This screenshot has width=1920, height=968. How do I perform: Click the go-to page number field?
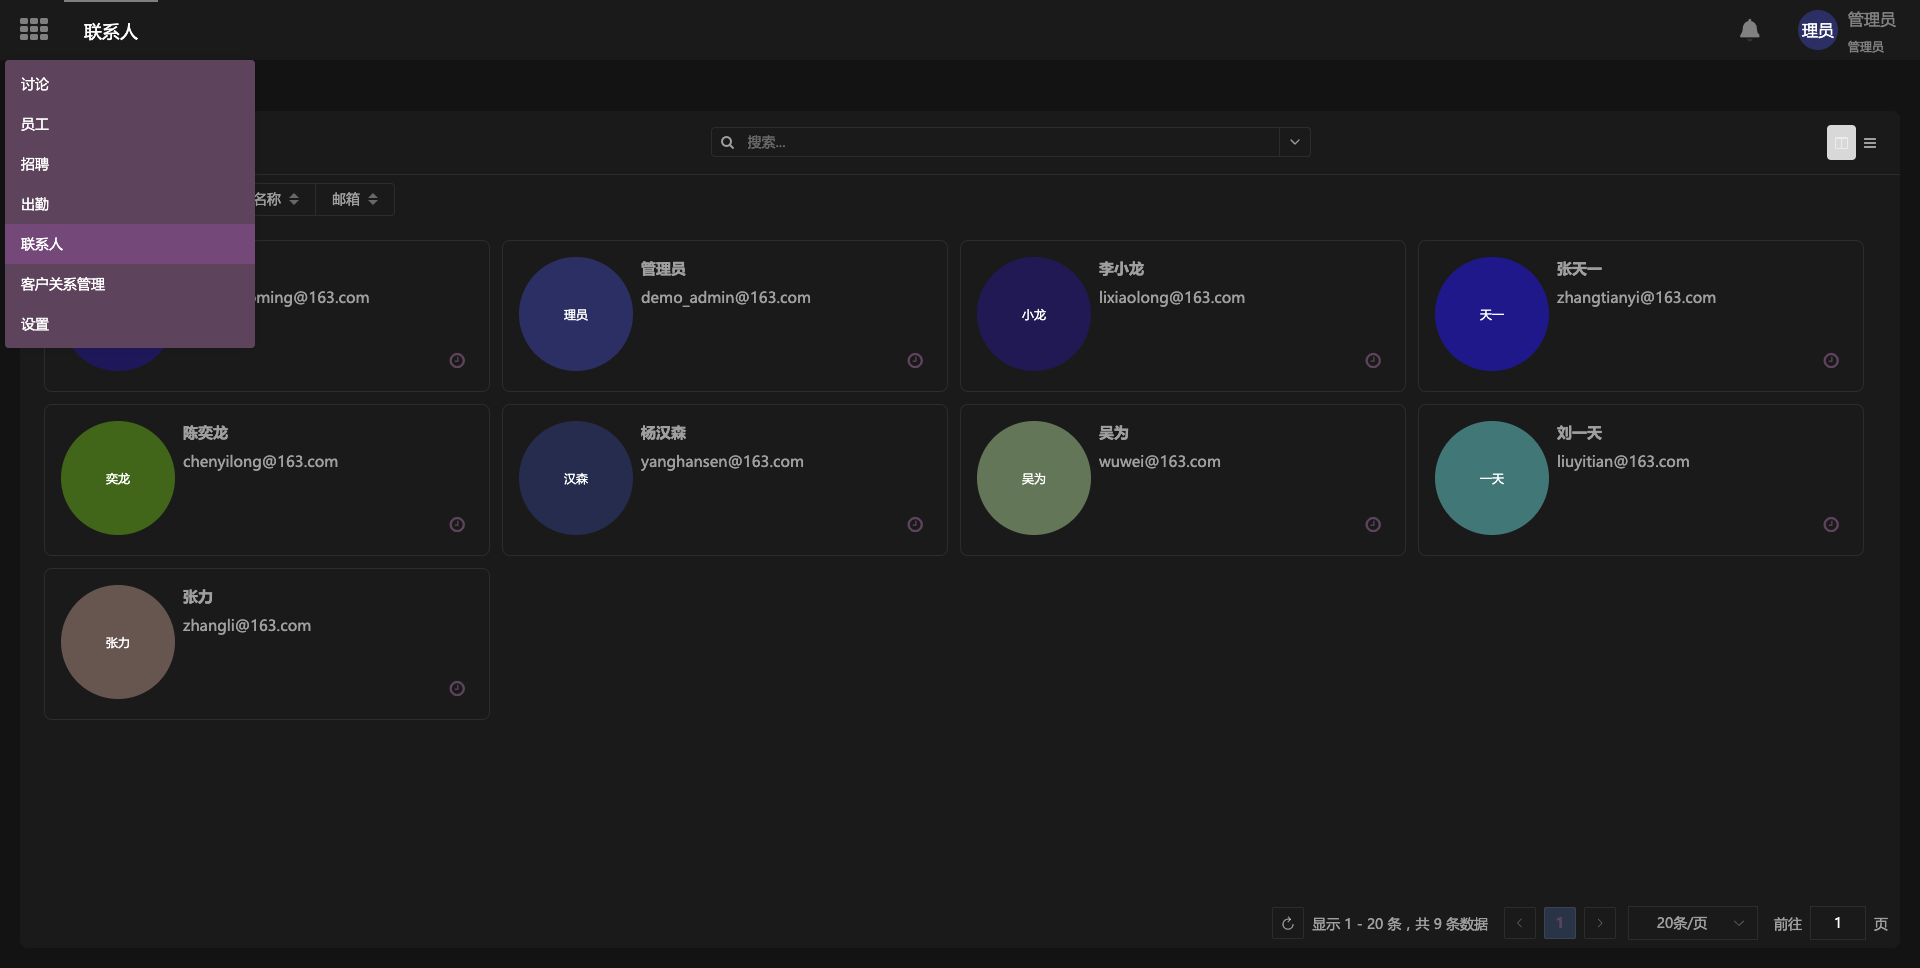(x=1837, y=923)
